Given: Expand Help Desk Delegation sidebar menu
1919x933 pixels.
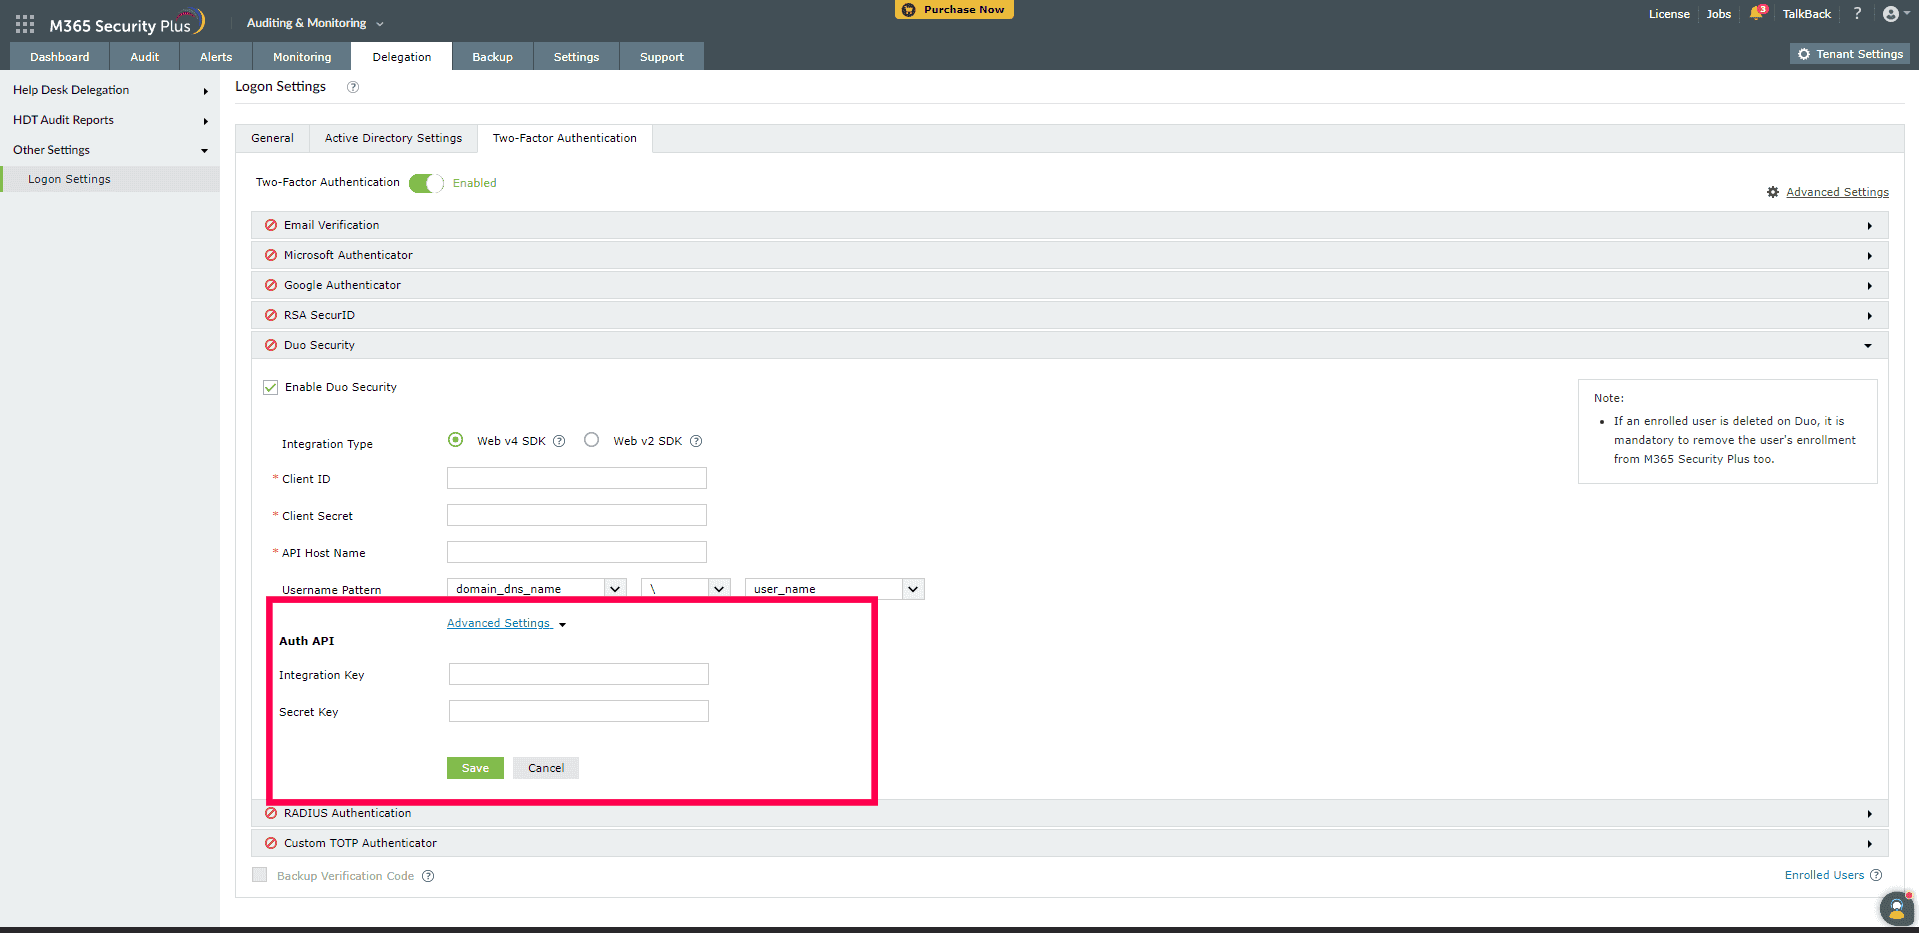Looking at the screenshot, I should point(110,90).
